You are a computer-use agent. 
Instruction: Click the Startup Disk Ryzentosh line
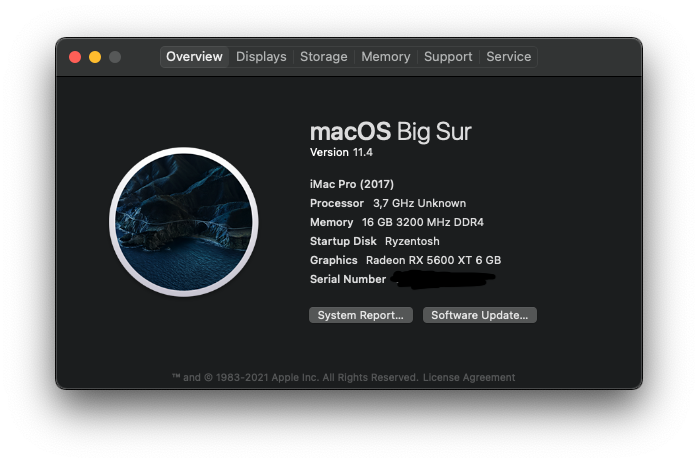[374, 241]
